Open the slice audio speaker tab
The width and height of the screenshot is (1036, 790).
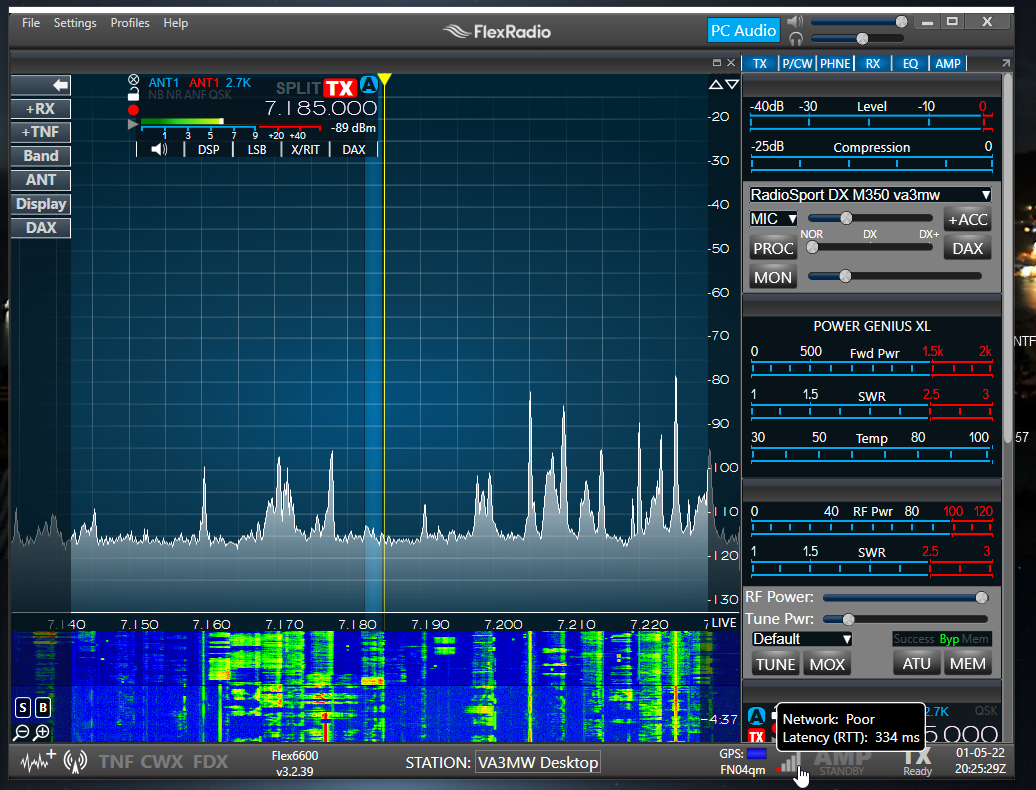159,149
